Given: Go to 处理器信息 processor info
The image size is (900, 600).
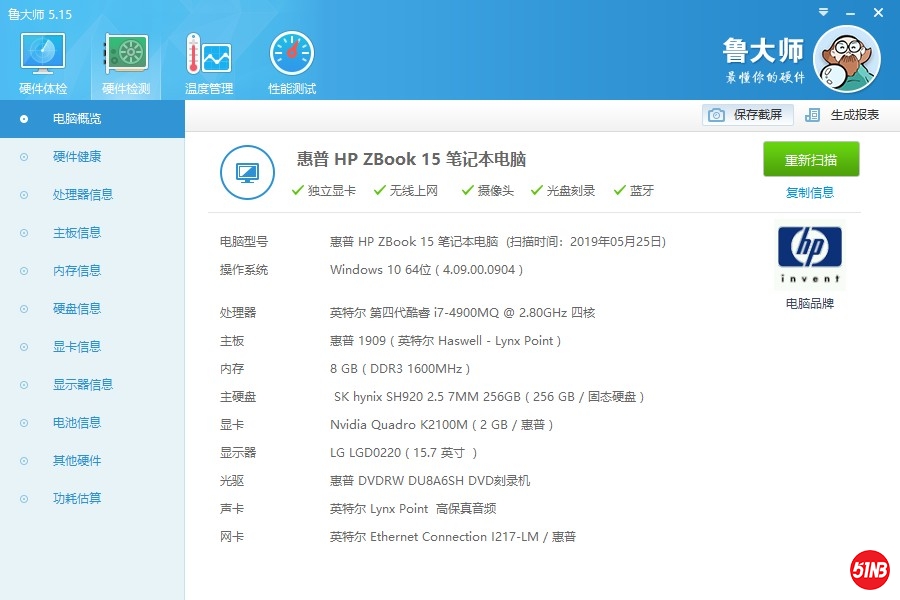Looking at the screenshot, I should (83, 195).
